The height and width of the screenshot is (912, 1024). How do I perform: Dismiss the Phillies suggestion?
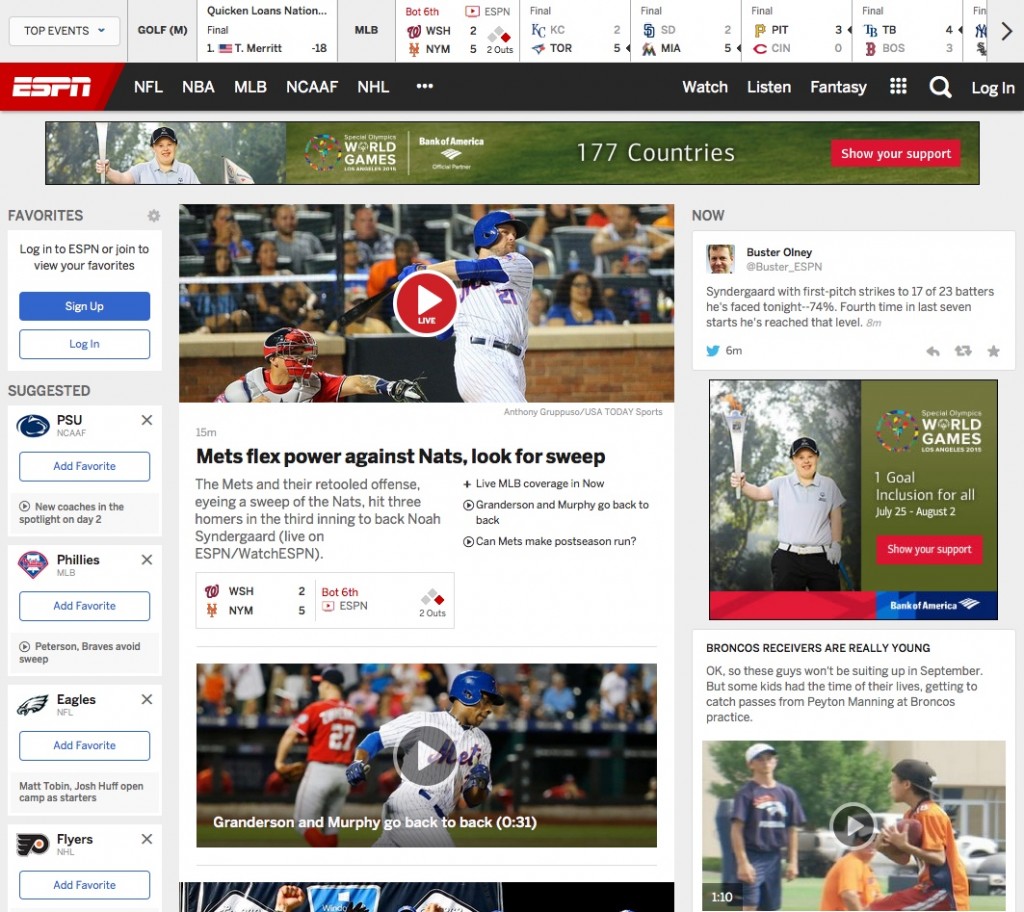(x=147, y=560)
